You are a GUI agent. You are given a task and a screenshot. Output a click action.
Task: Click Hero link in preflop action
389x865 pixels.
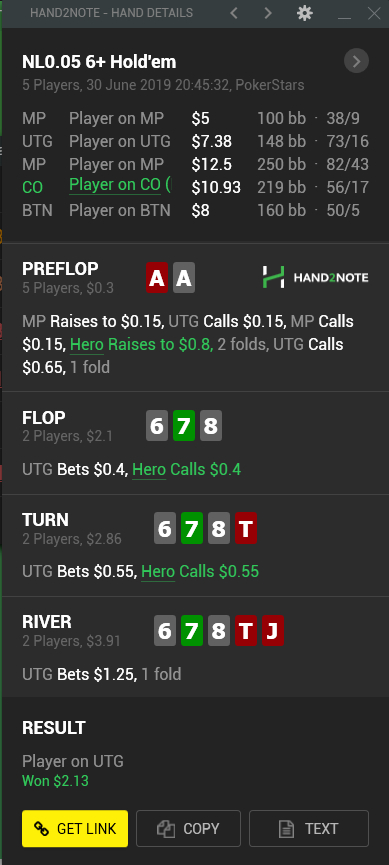[87, 345]
